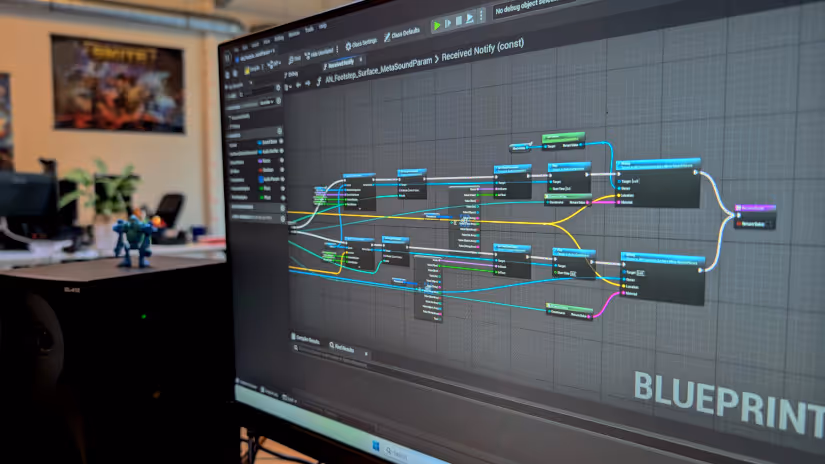Open Class Defaults

pos(403,34)
